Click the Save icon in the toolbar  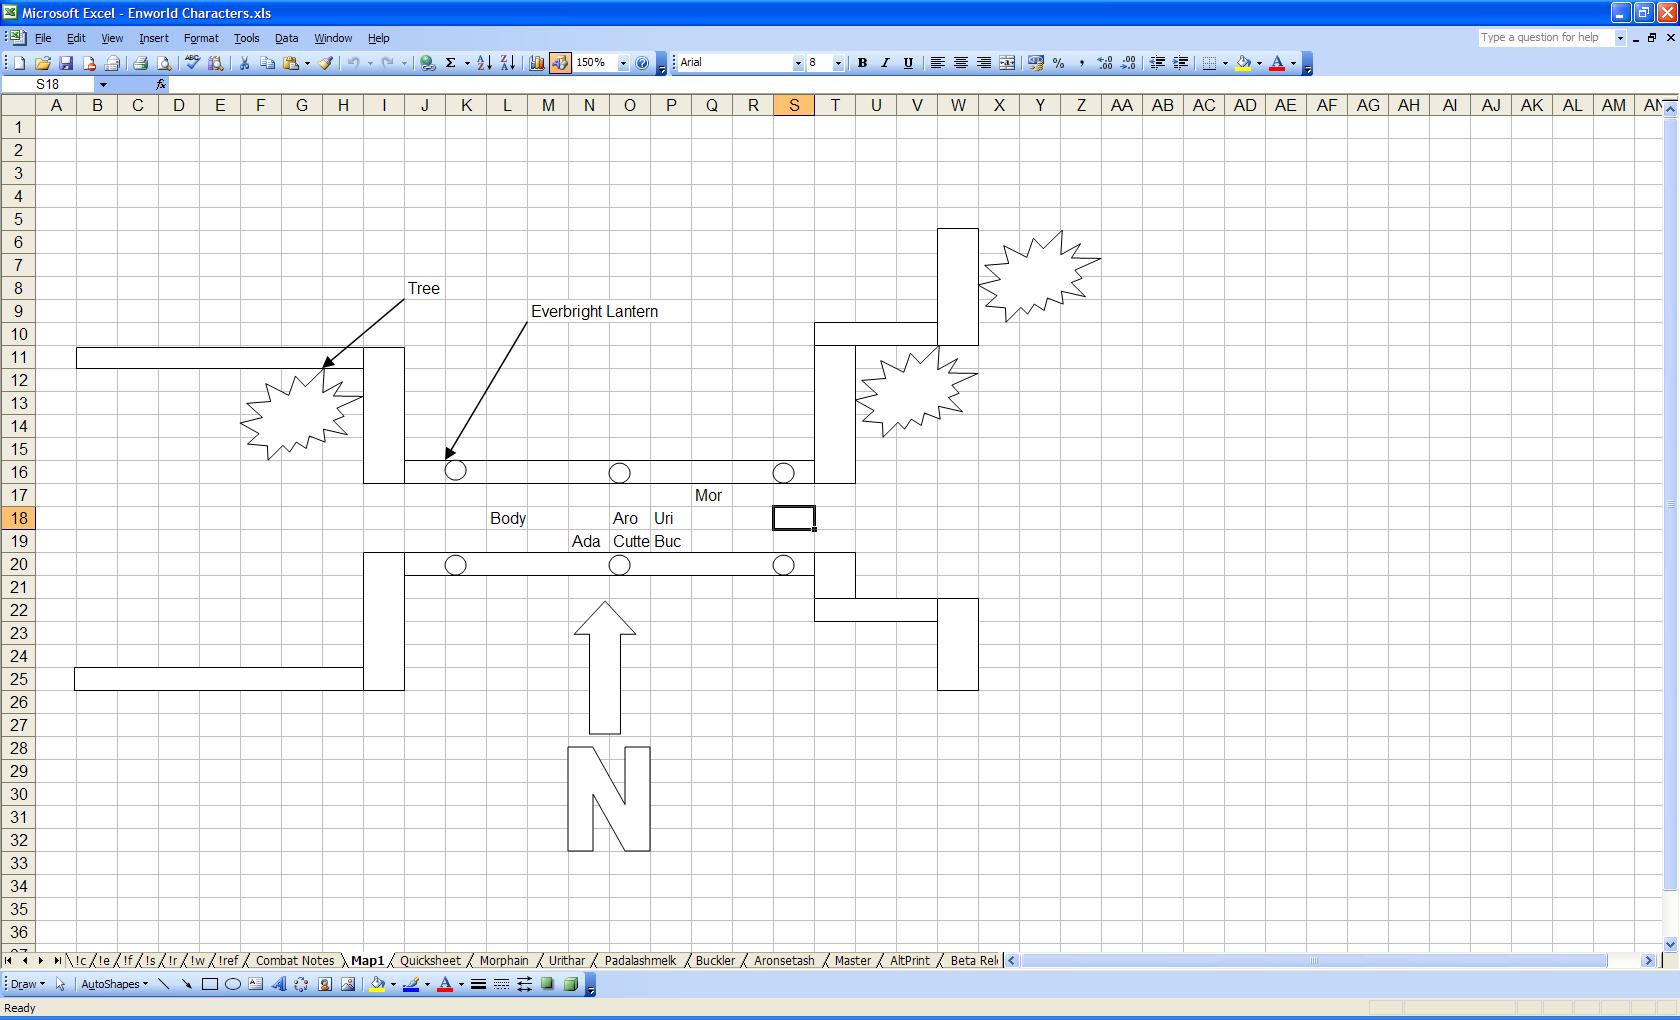pos(66,63)
